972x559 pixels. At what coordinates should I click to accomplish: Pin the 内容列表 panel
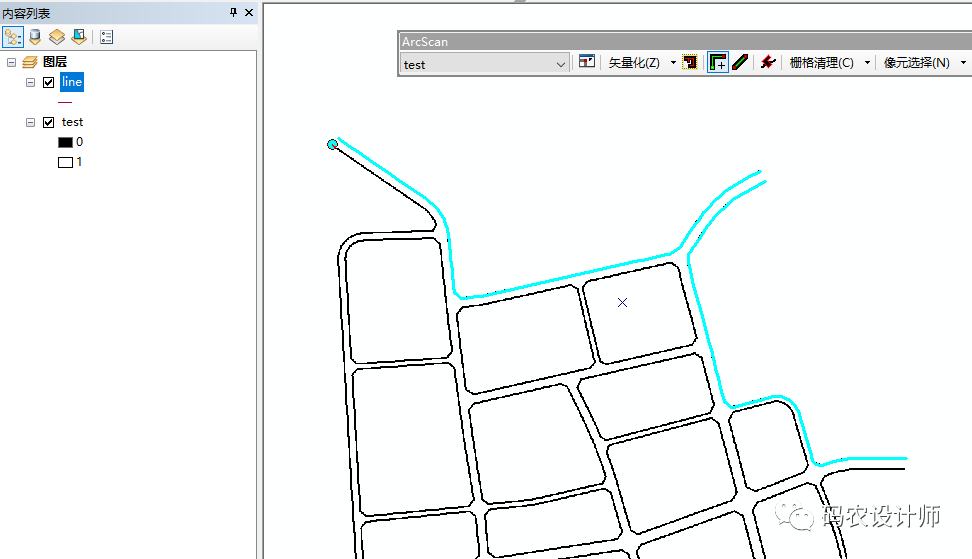click(234, 12)
